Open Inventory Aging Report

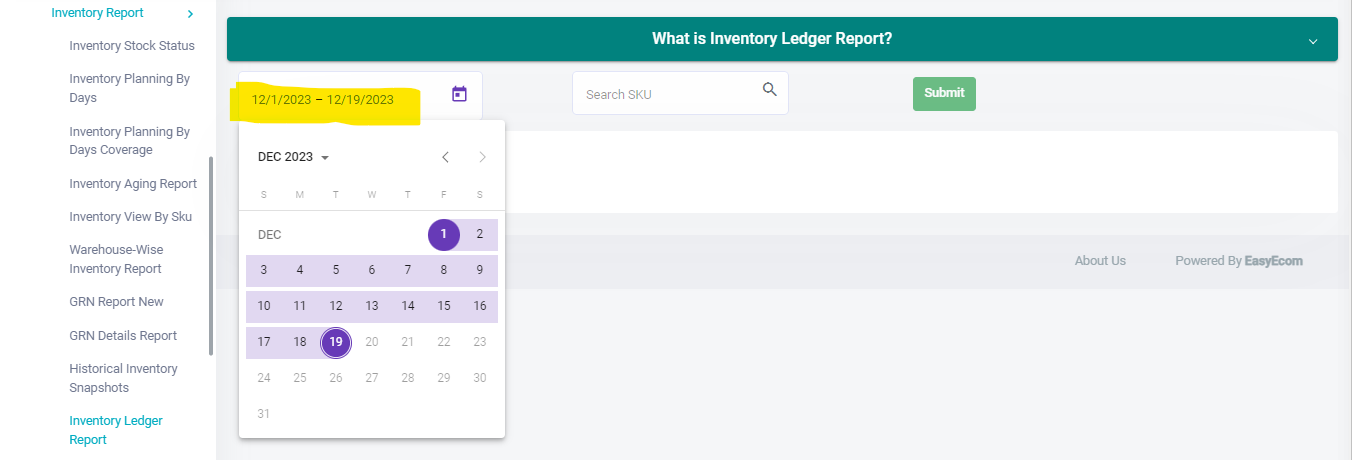click(x=133, y=184)
